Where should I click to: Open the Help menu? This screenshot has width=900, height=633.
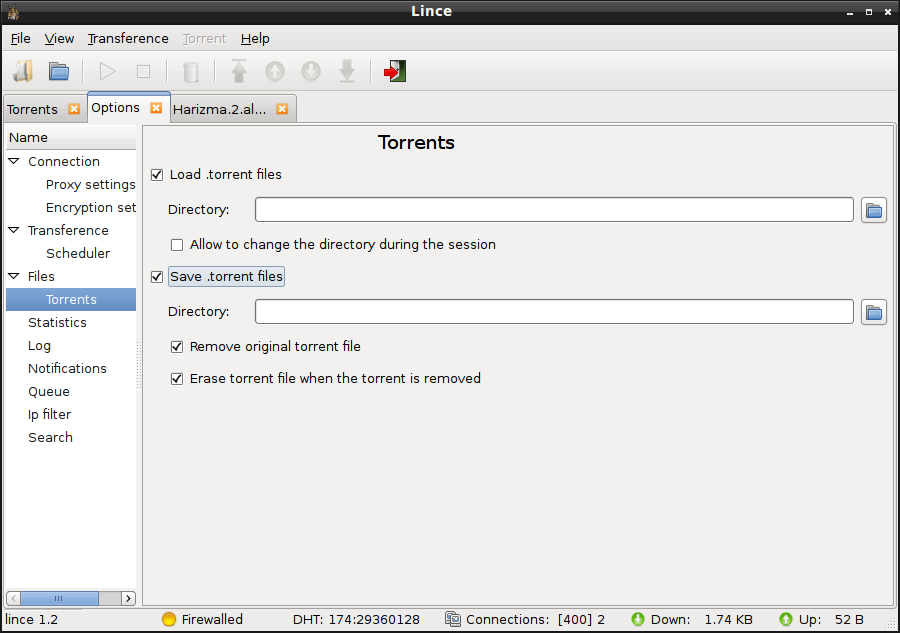pos(255,38)
